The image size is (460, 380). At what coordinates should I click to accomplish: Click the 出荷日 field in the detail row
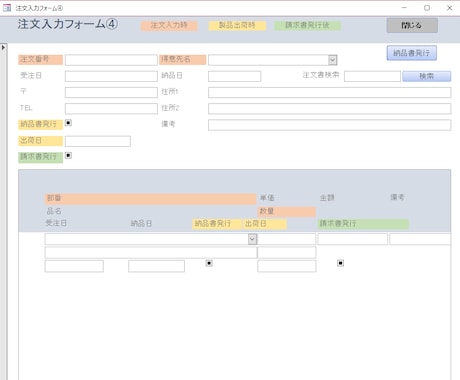click(x=287, y=266)
